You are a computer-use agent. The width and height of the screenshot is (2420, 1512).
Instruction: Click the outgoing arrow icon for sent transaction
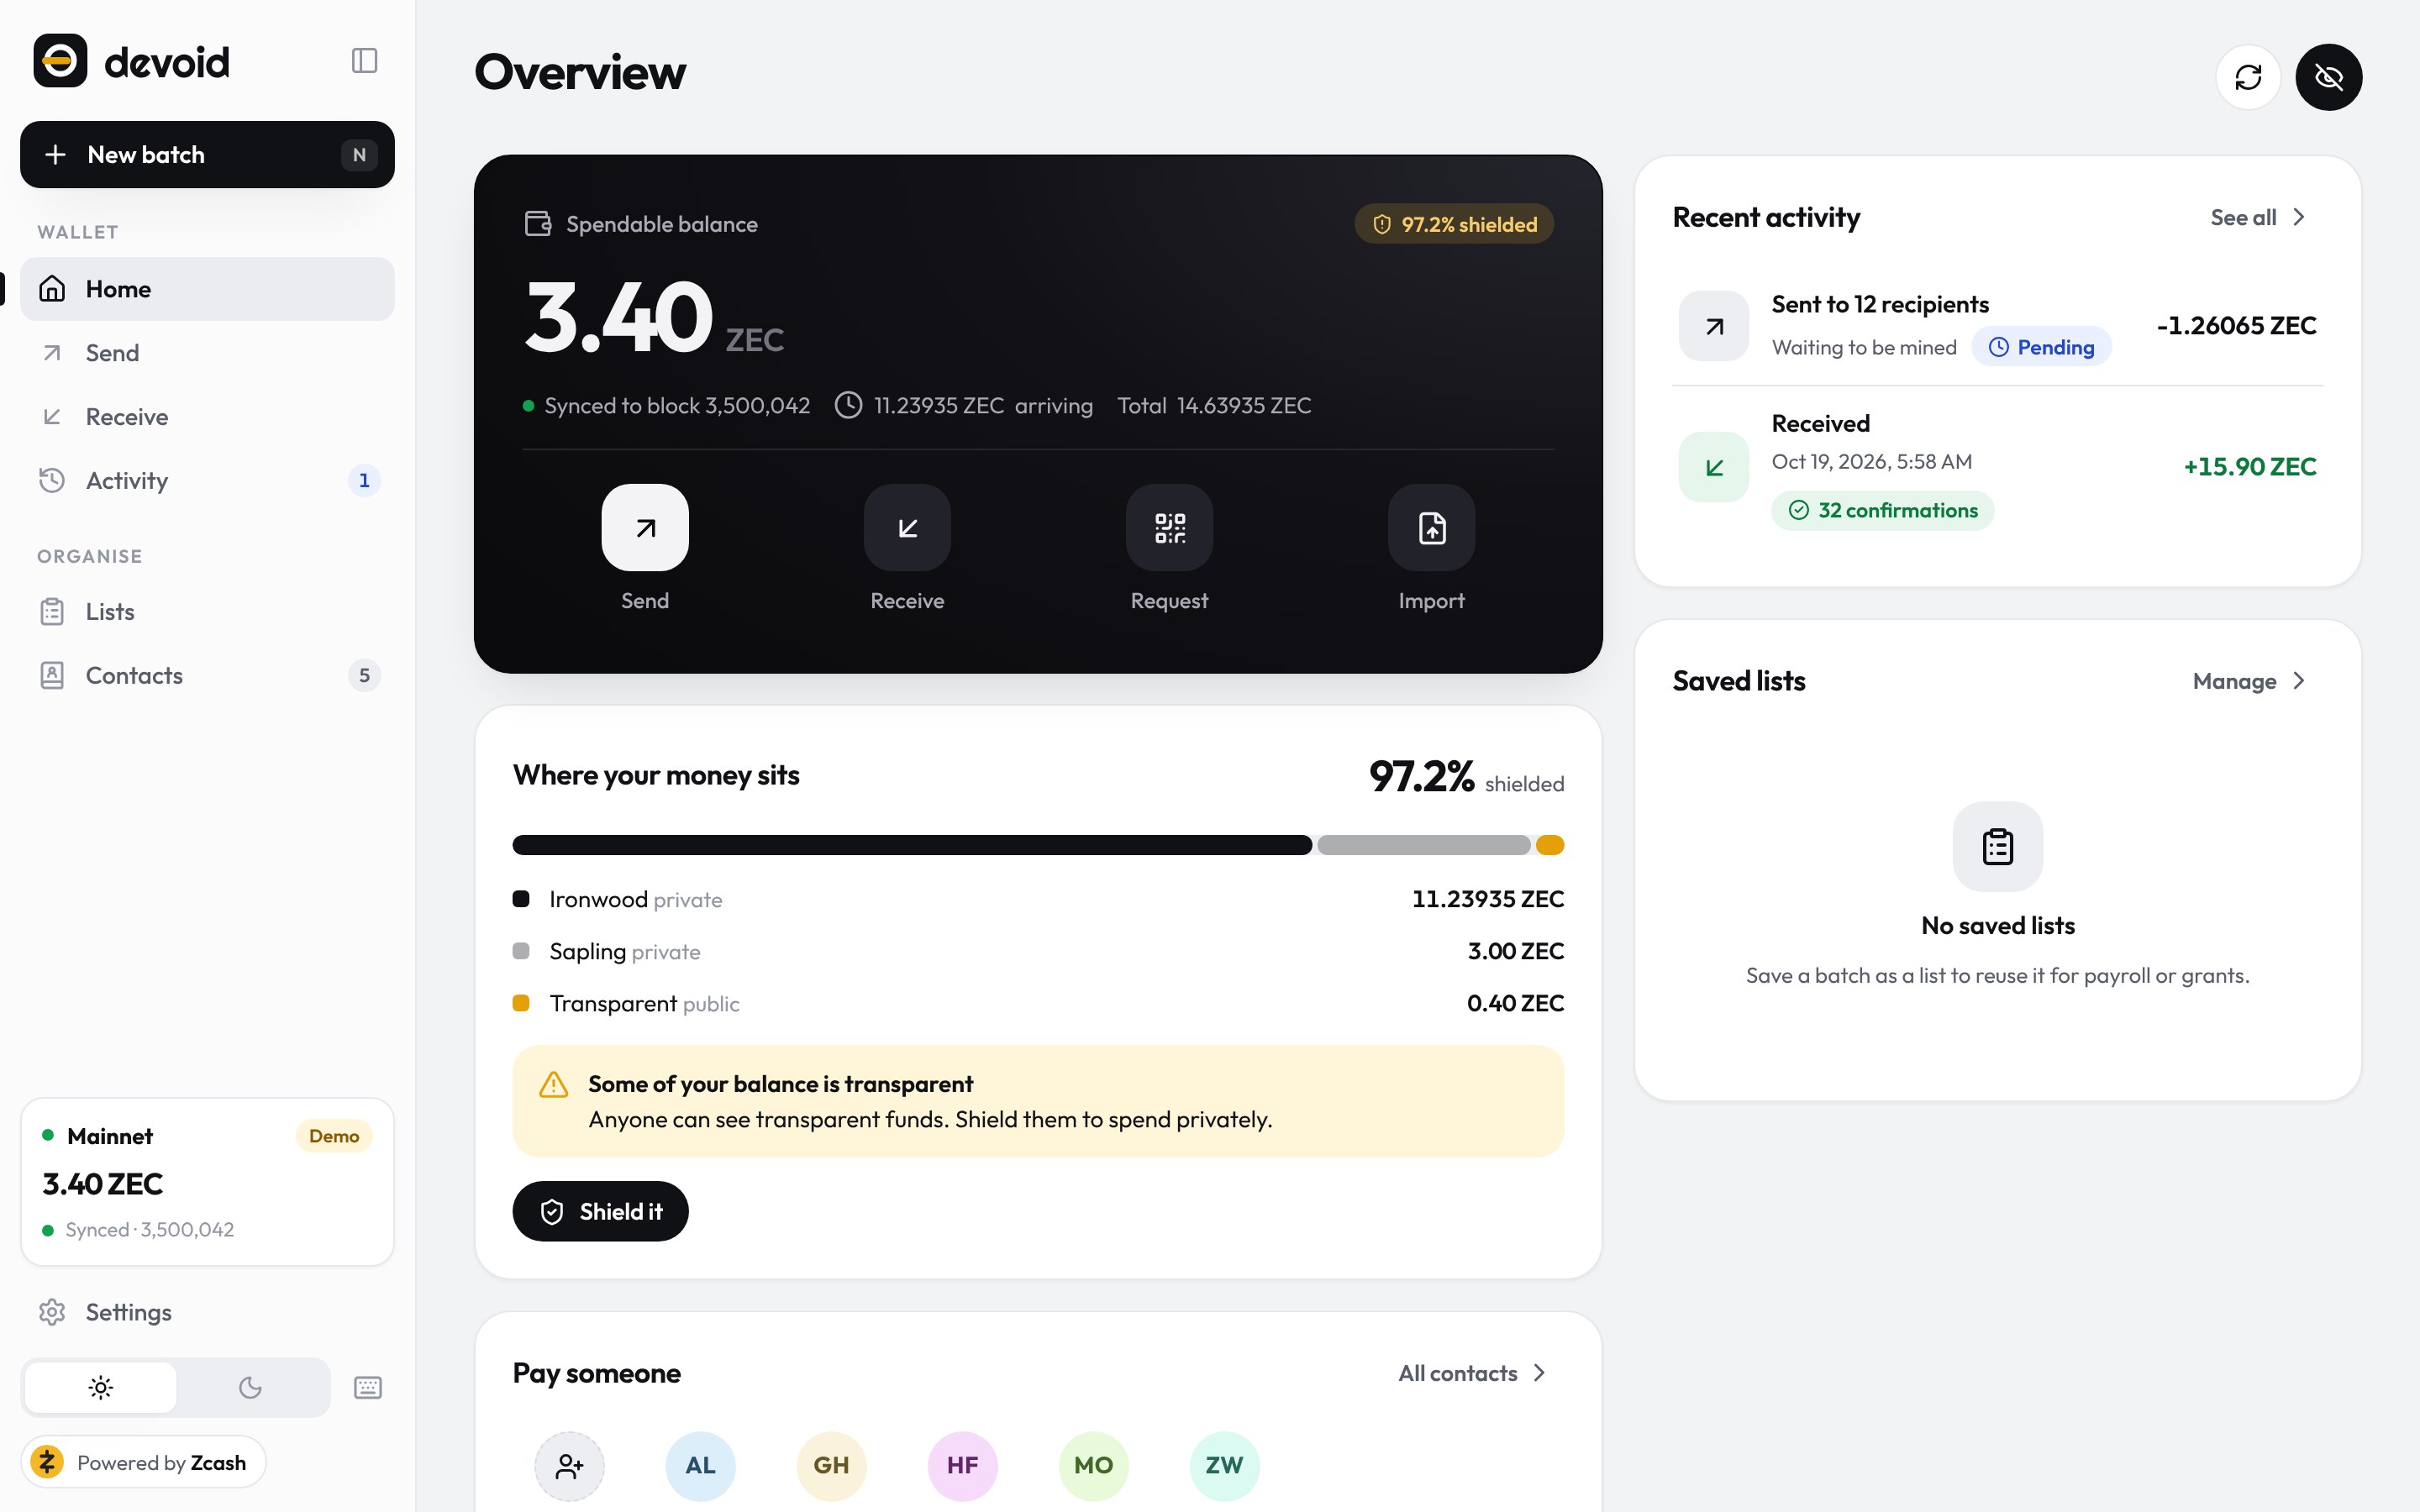tap(1714, 326)
